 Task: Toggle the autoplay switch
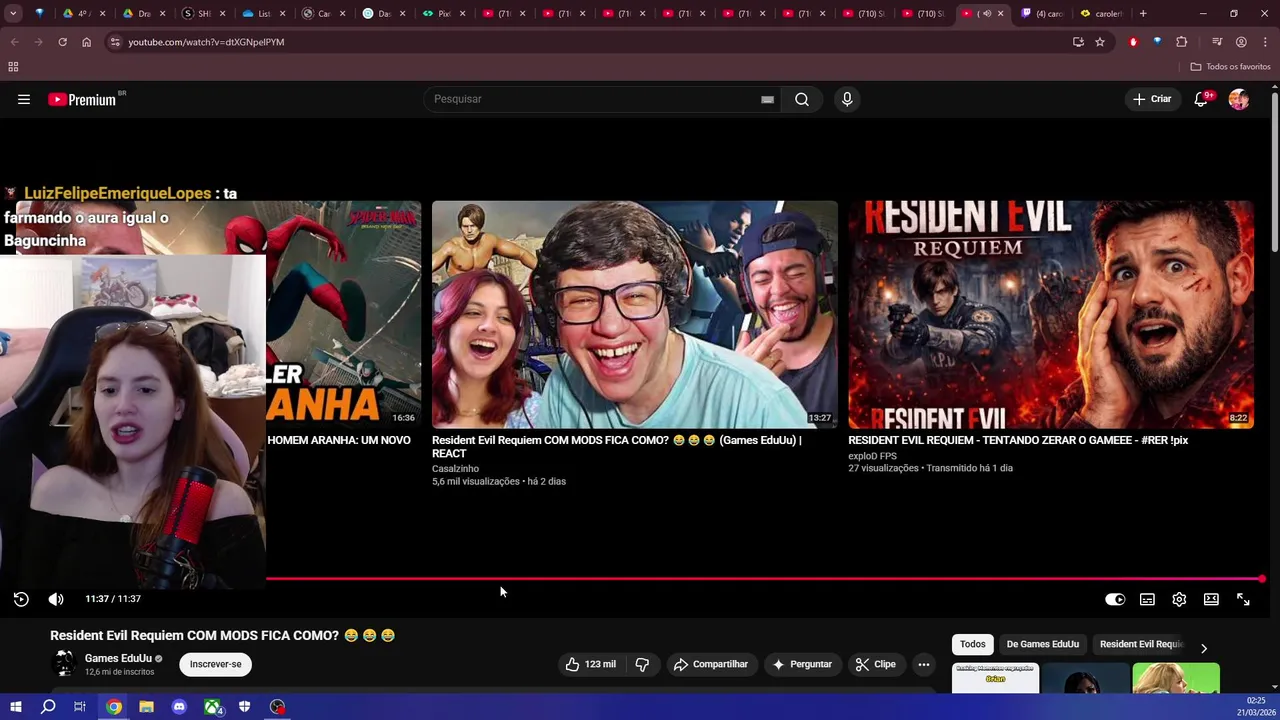[1115, 599]
